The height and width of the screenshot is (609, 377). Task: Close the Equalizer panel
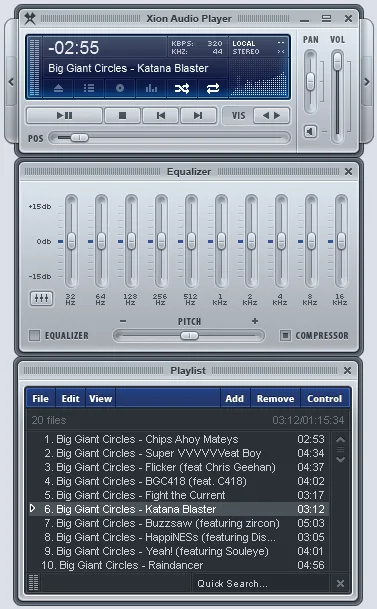coord(348,171)
